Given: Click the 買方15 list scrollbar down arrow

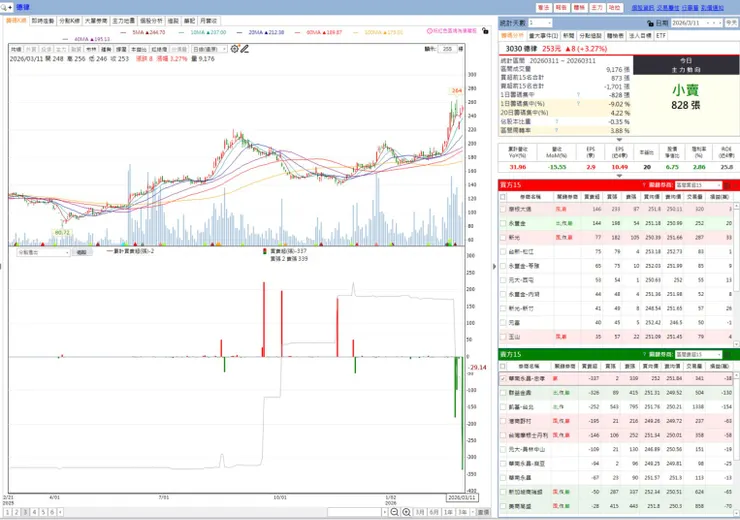Looking at the screenshot, I should click(x=736, y=343).
